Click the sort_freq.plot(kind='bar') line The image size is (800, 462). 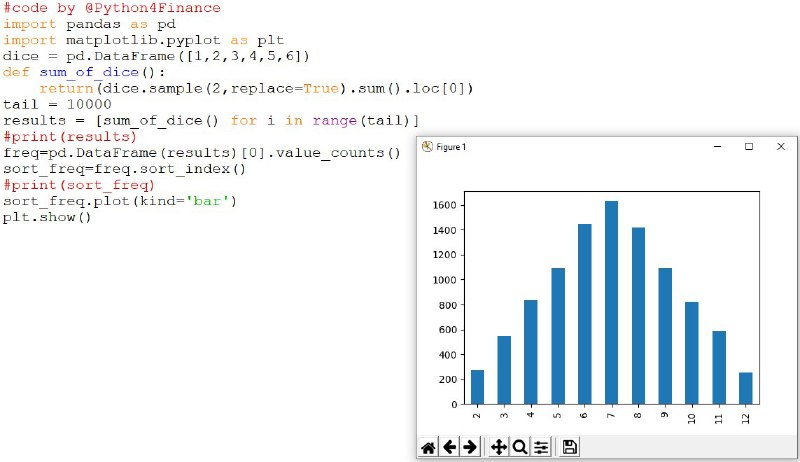120,201
